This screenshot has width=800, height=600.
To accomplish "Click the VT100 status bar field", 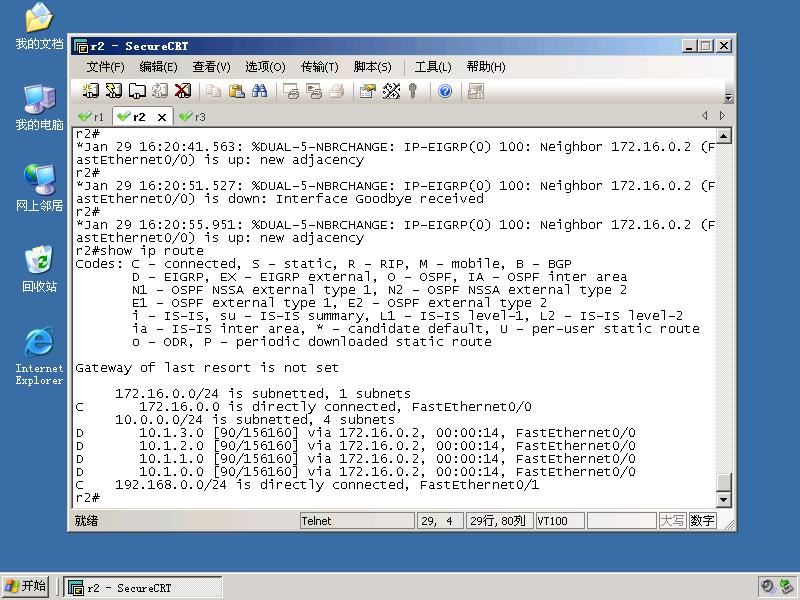I will click(x=560, y=521).
